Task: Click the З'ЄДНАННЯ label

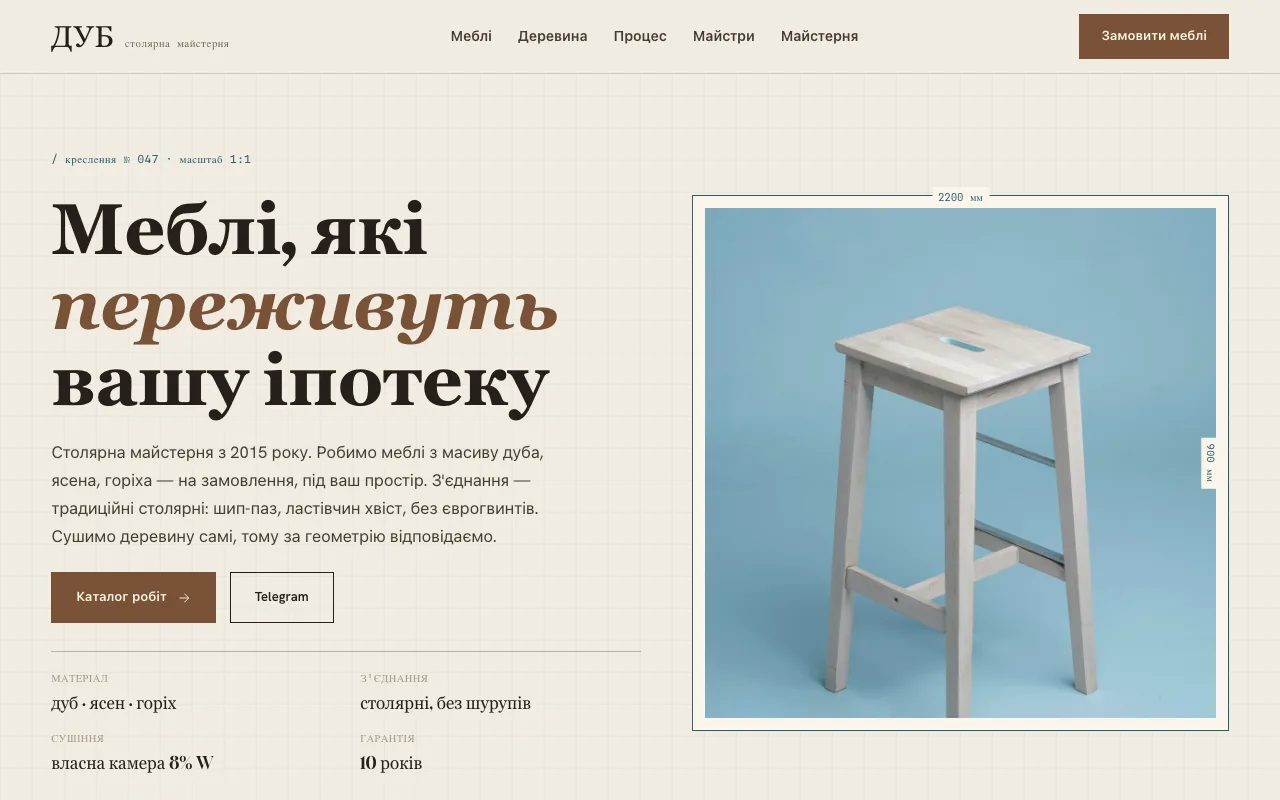Action: click(394, 679)
